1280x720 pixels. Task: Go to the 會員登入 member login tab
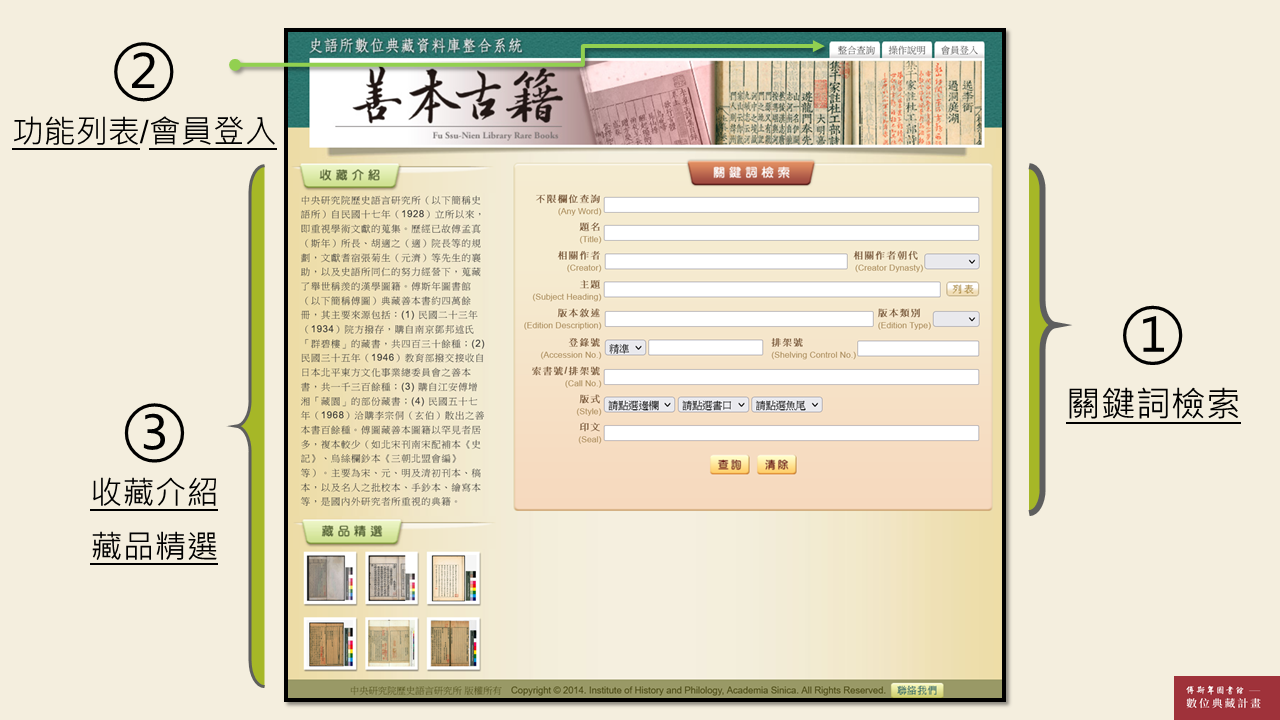(960, 50)
